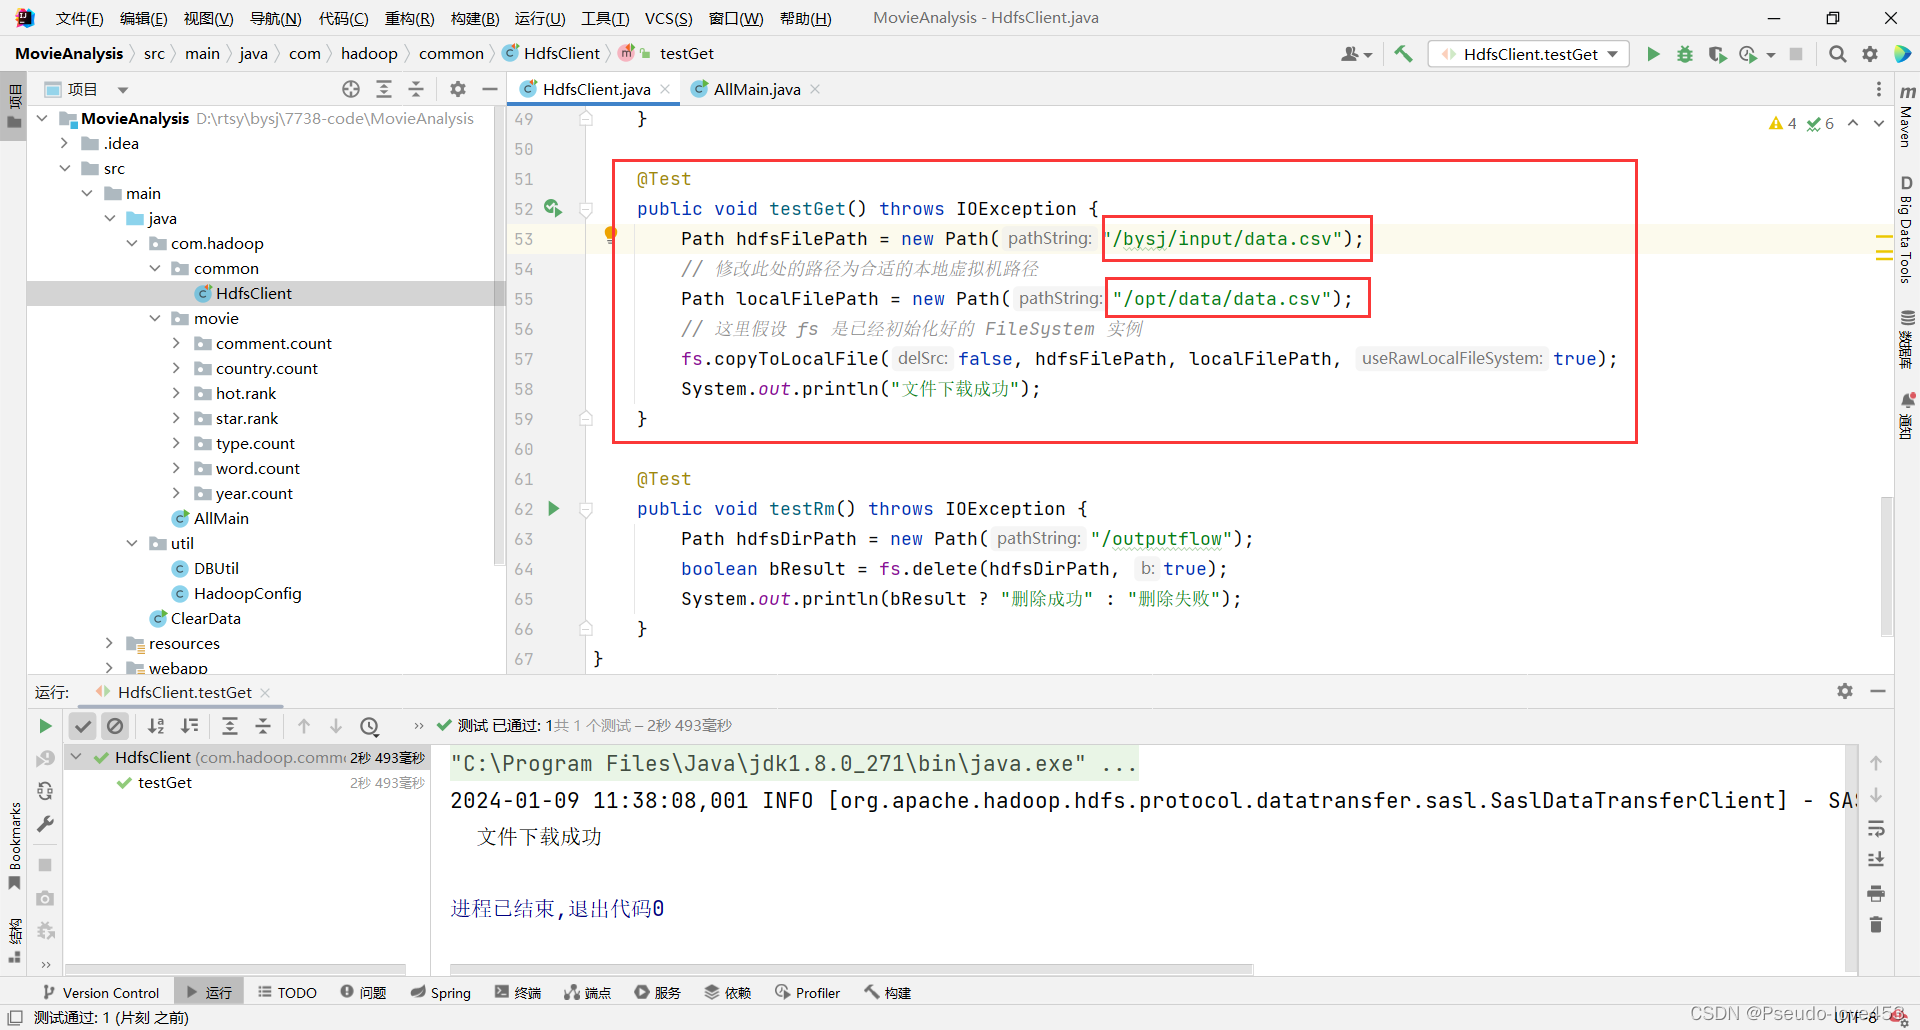Toggle show ignored tests button
Image resolution: width=1920 pixels, height=1030 pixels.
[x=115, y=726]
